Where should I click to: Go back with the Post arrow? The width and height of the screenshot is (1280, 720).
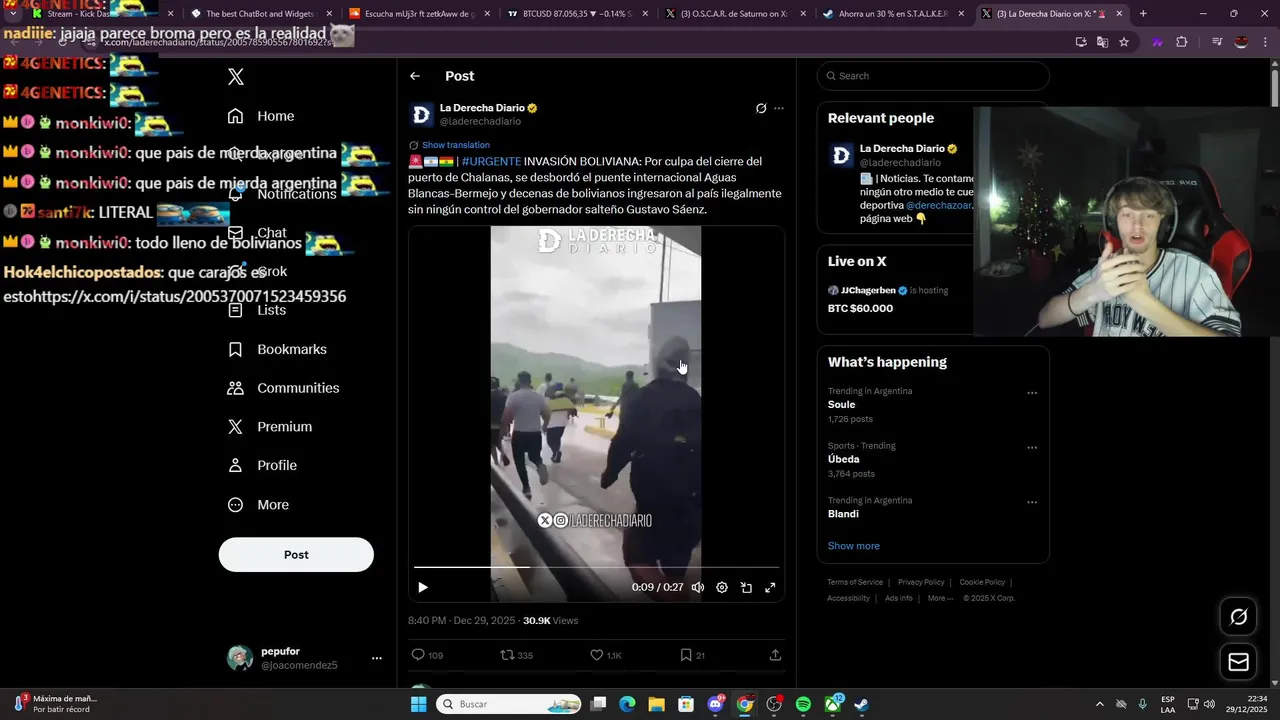(x=415, y=76)
